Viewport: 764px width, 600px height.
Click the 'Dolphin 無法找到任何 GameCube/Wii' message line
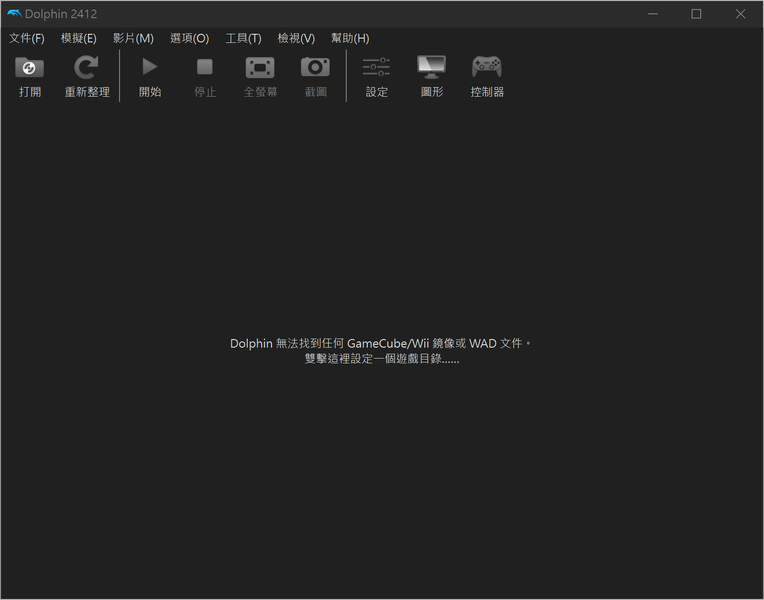click(381, 344)
